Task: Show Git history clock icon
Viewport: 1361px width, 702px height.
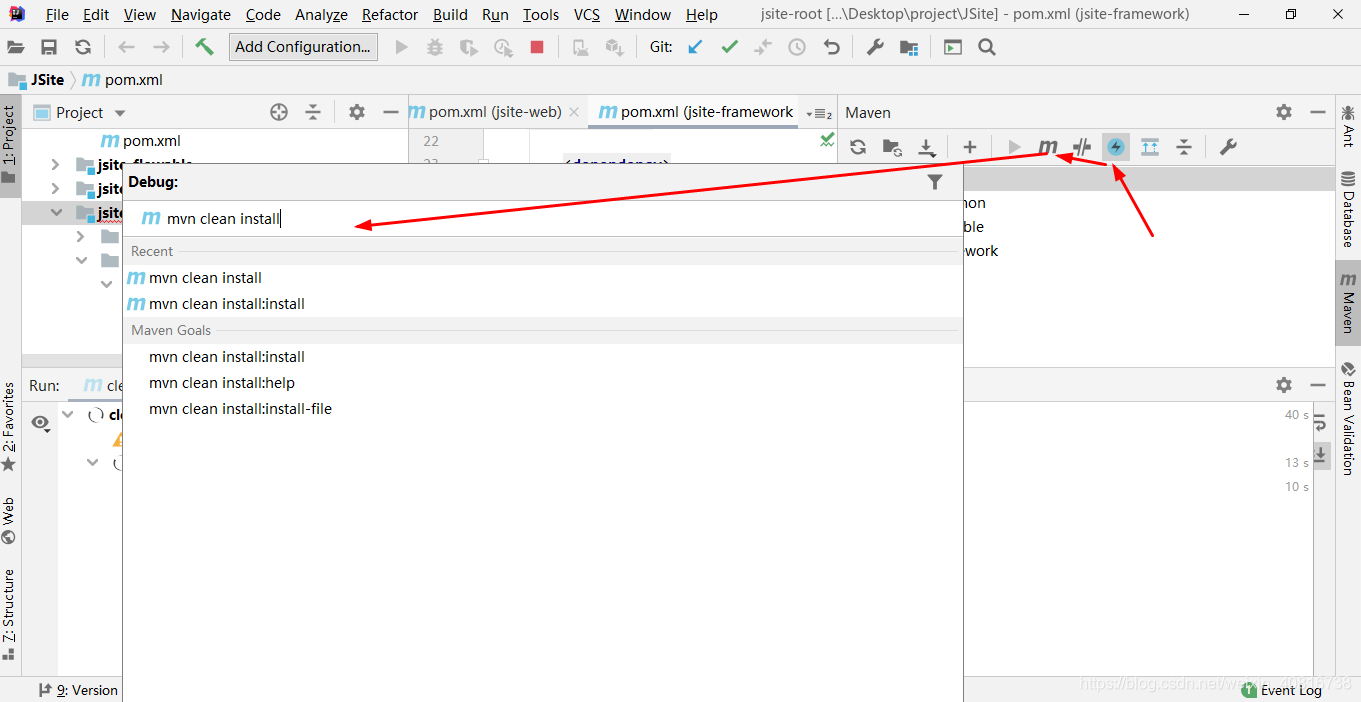Action: pyautogui.click(x=797, y=47)
